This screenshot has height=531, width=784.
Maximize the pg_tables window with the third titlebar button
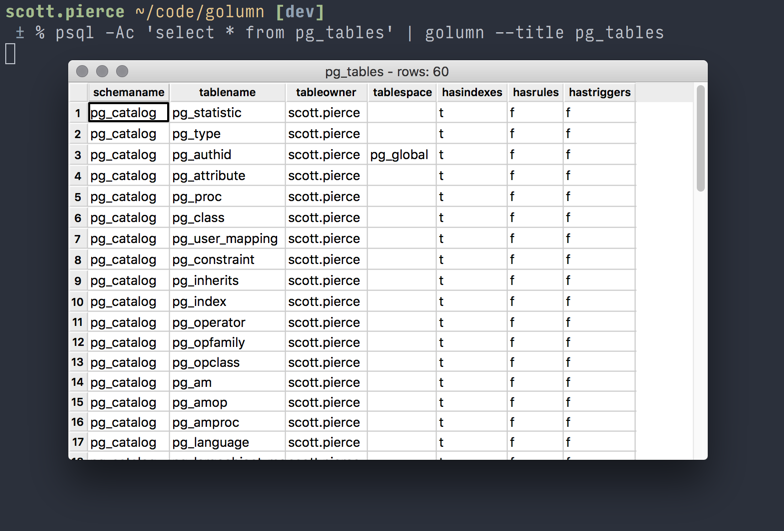122,72
